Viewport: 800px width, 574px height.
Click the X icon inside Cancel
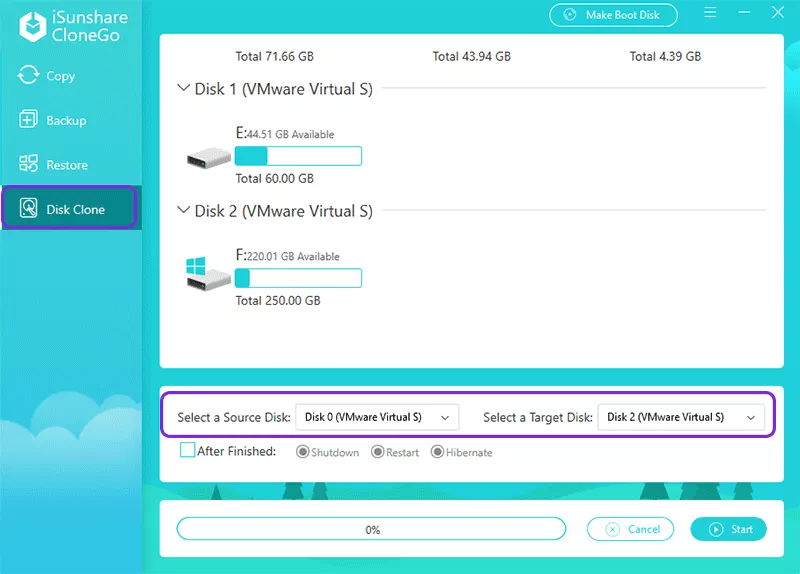tap(612, 529)
